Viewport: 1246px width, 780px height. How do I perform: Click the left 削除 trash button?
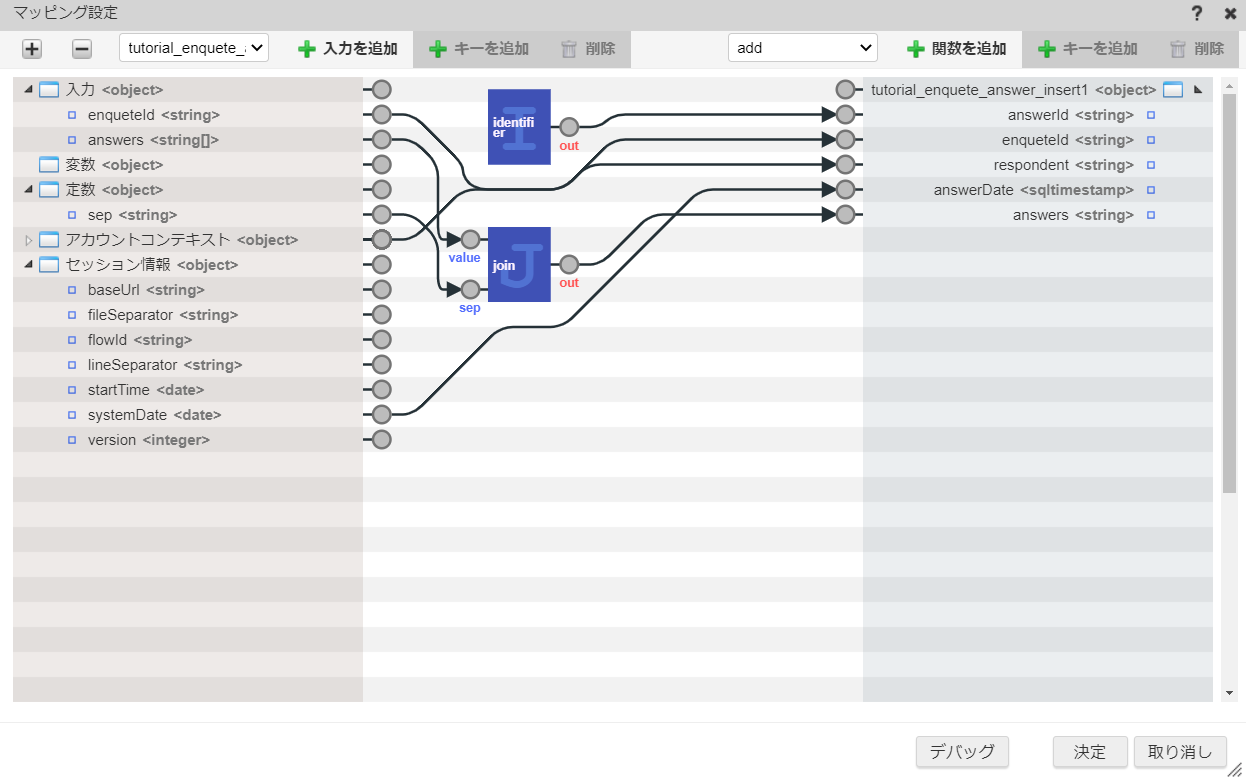coord(588,49)
